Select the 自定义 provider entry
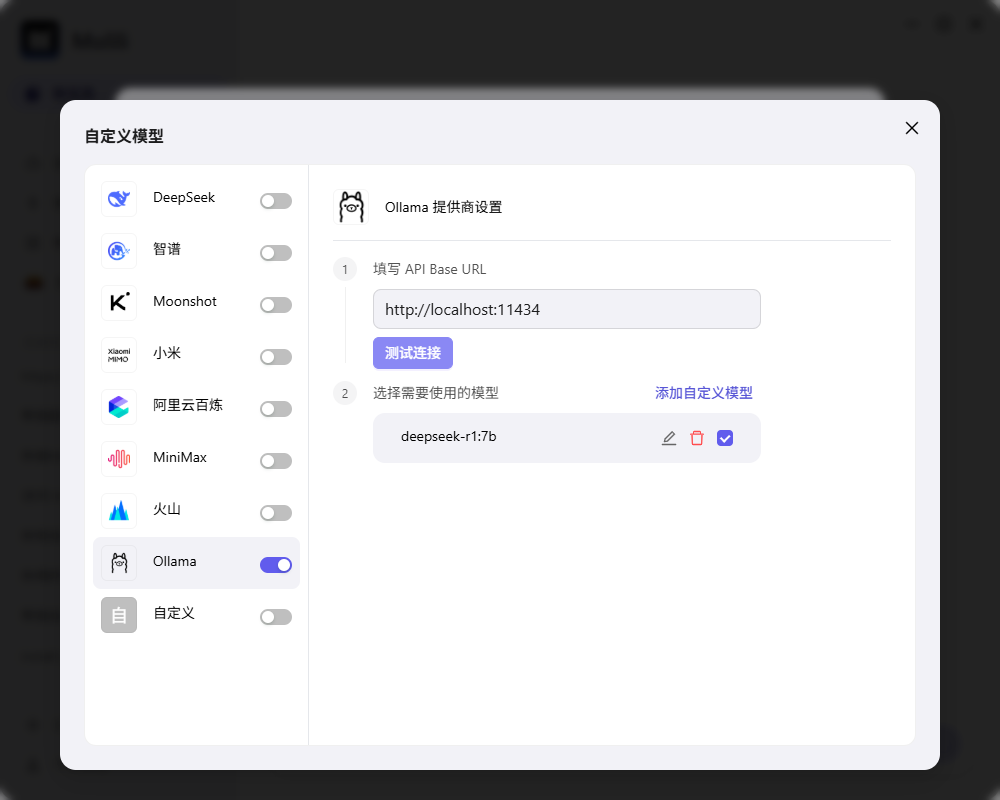 196,615
